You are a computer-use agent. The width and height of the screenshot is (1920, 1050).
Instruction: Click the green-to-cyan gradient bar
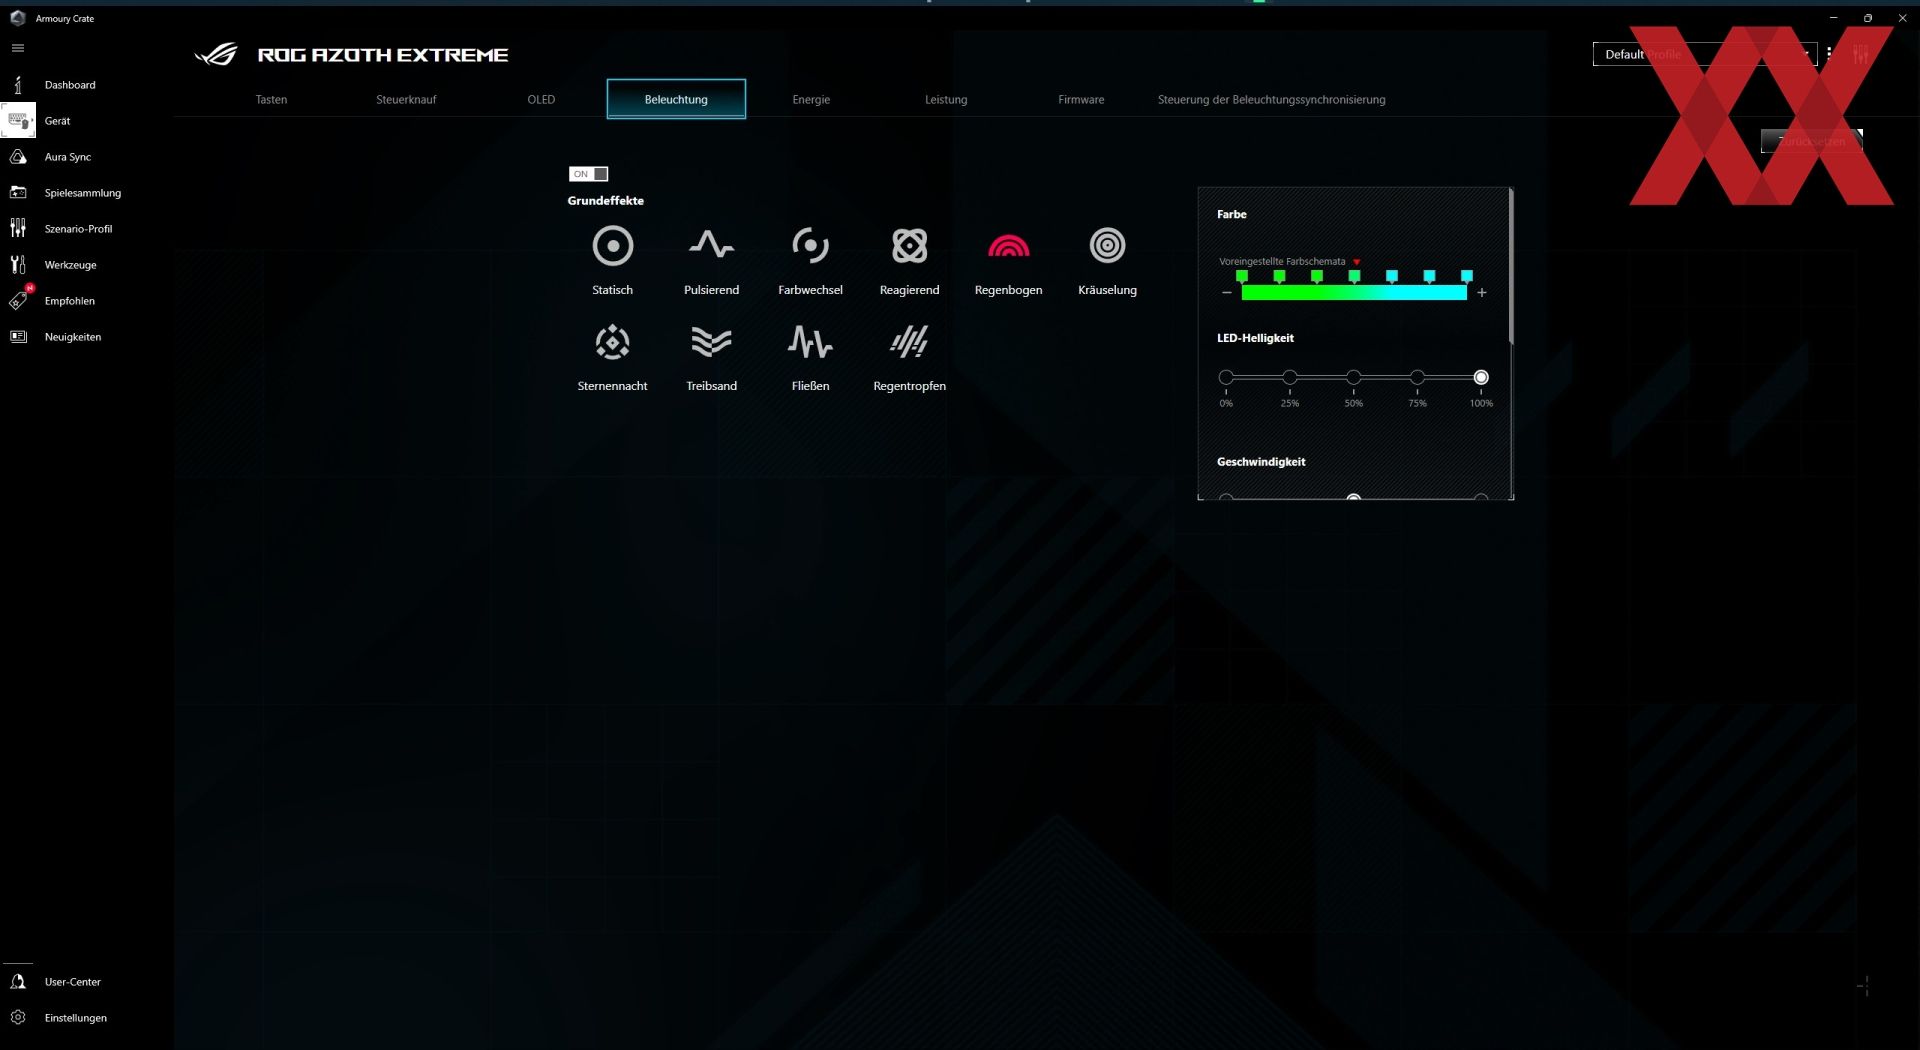point(1354,292)
